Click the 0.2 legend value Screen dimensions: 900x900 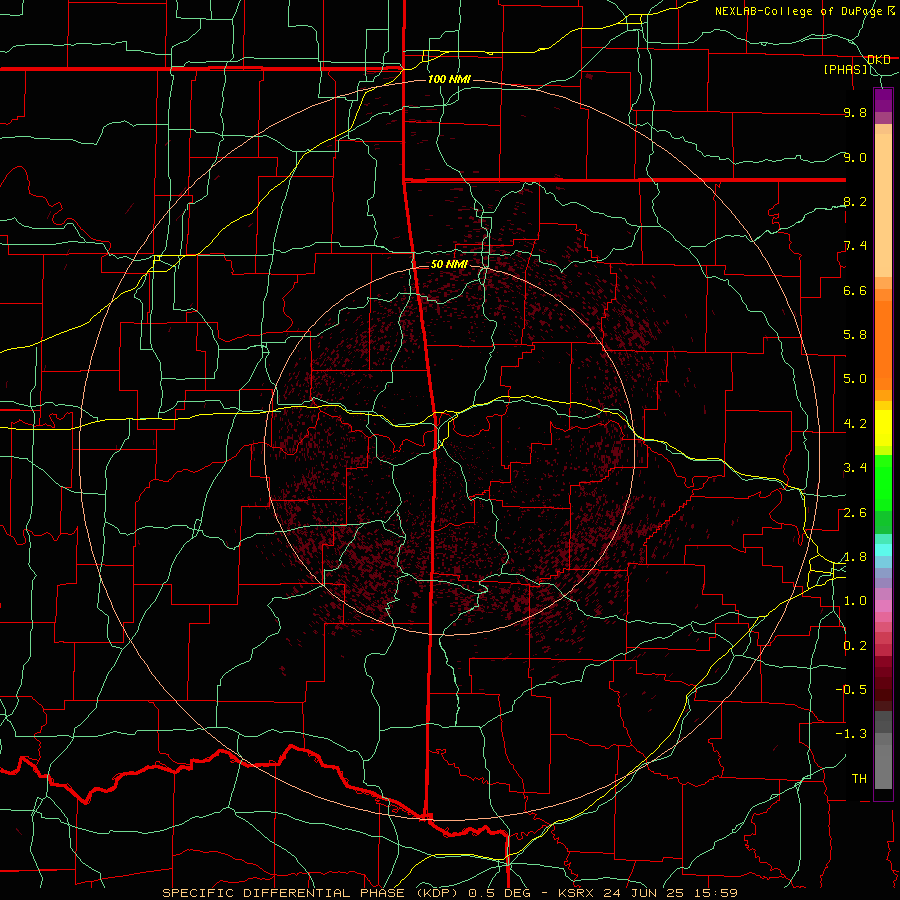coord(855,646)
